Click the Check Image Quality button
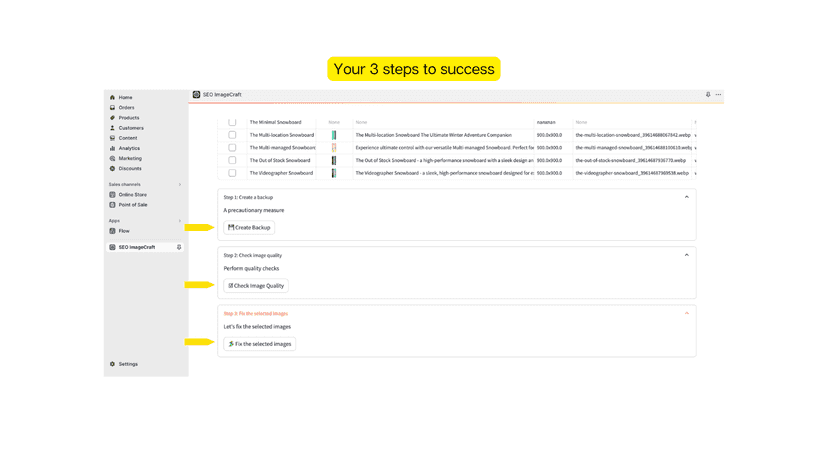The width and height of the screenshot is (828, 466). pos(256,286)
